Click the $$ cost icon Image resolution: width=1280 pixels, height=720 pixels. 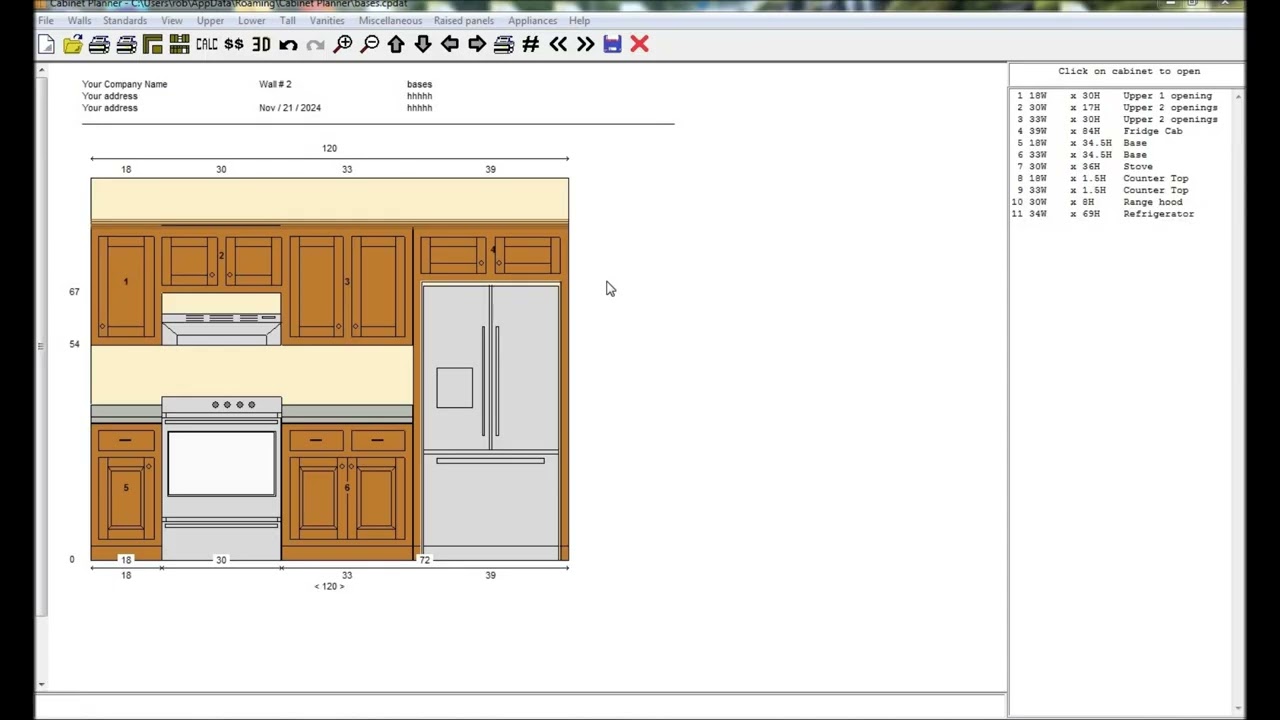coord(233,43)
